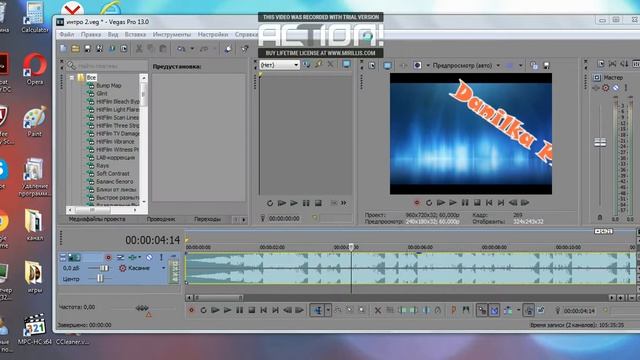Switch to Переходы tab
Image resolution: width=640 pixels, height=360 pixels.
click(x=207, y=219)
